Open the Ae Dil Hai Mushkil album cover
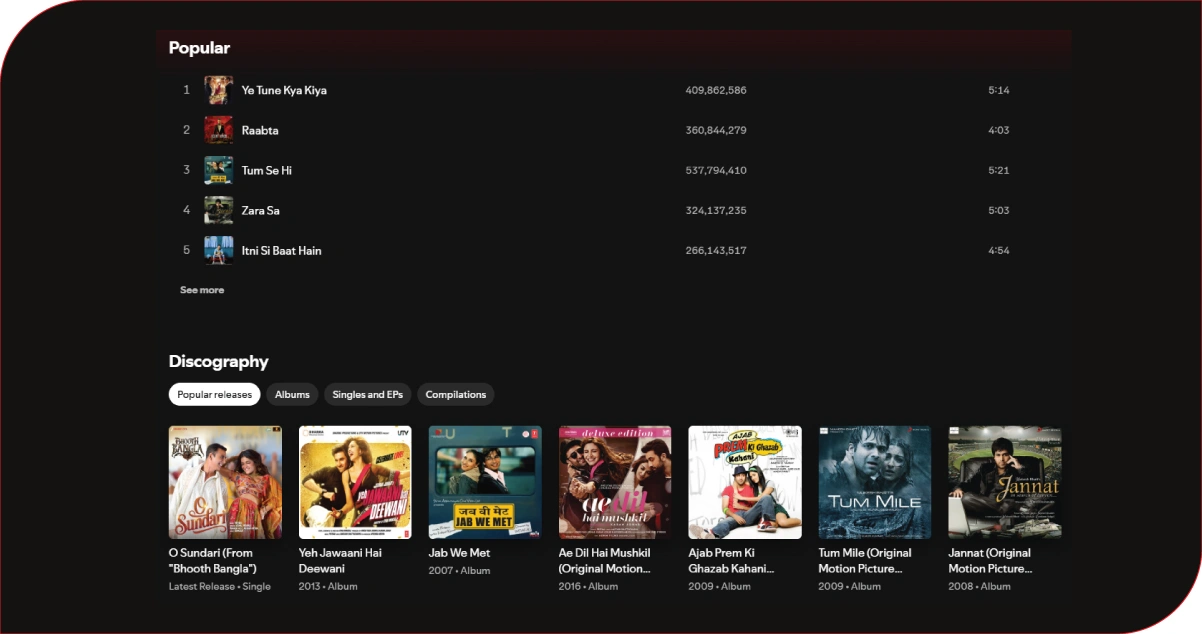The width and height of the screenshot is (1202, 634). (x=615, y=482)
